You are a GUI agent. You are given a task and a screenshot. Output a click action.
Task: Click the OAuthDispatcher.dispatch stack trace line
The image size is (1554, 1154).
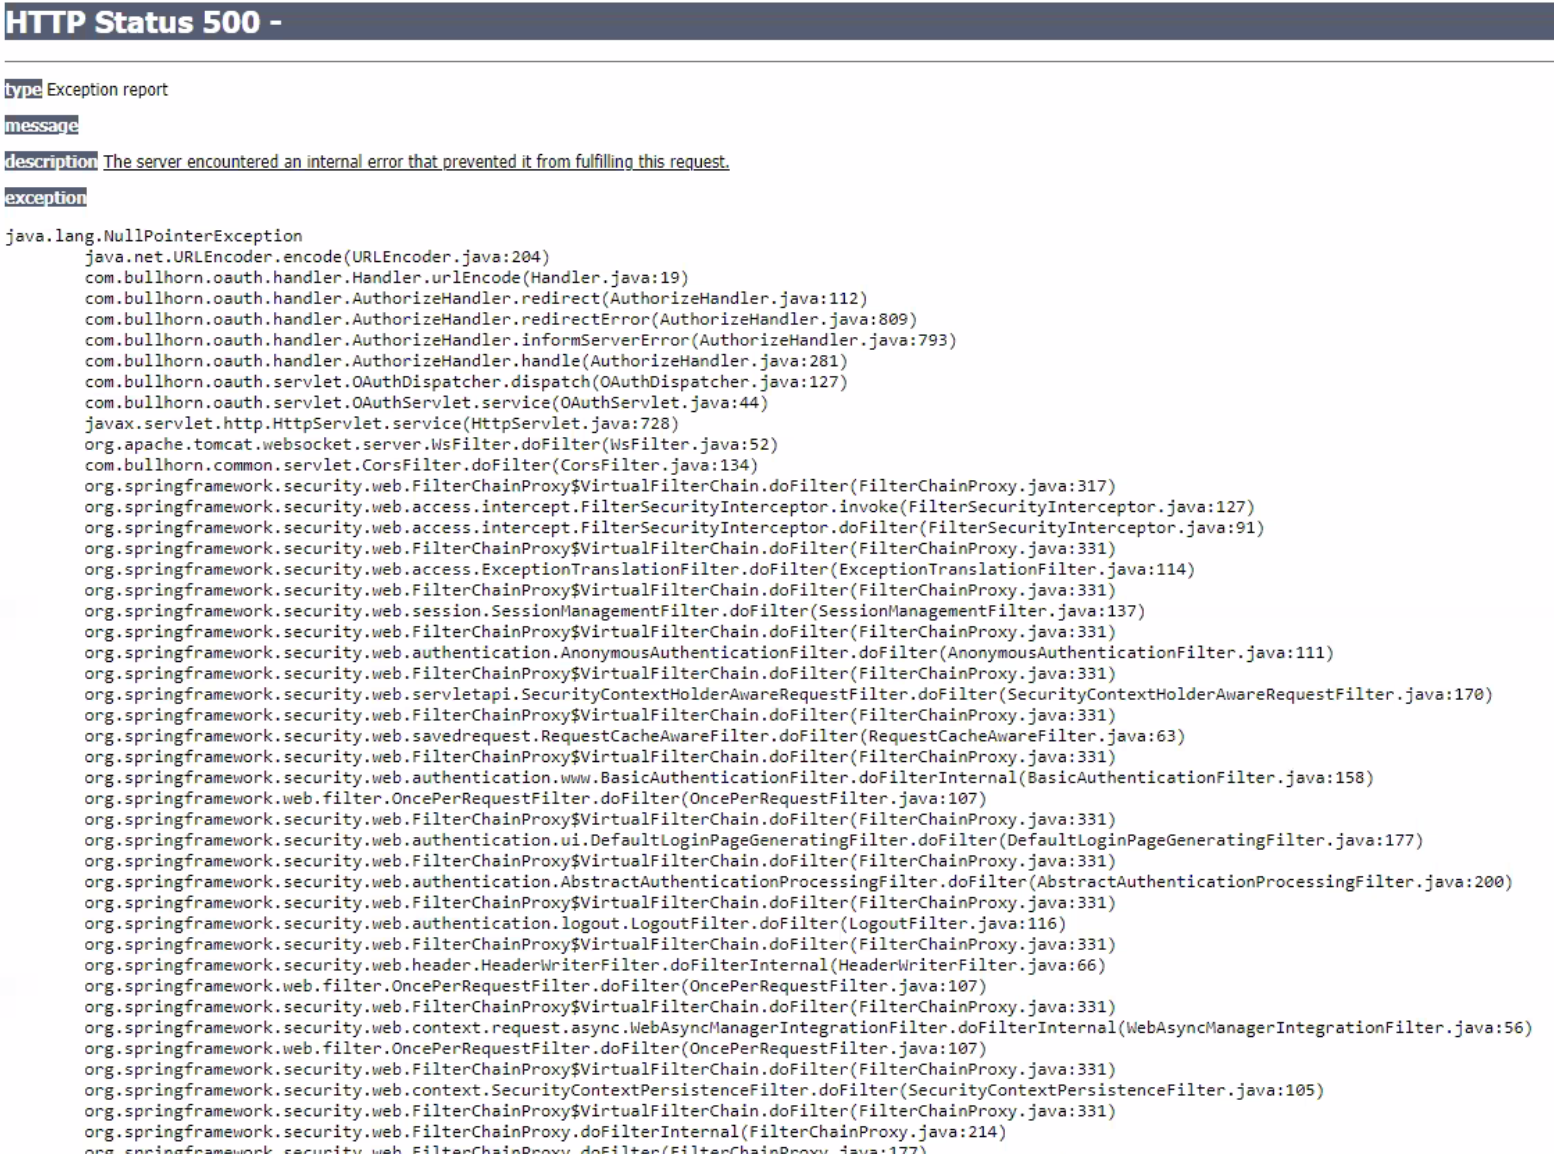465,382
